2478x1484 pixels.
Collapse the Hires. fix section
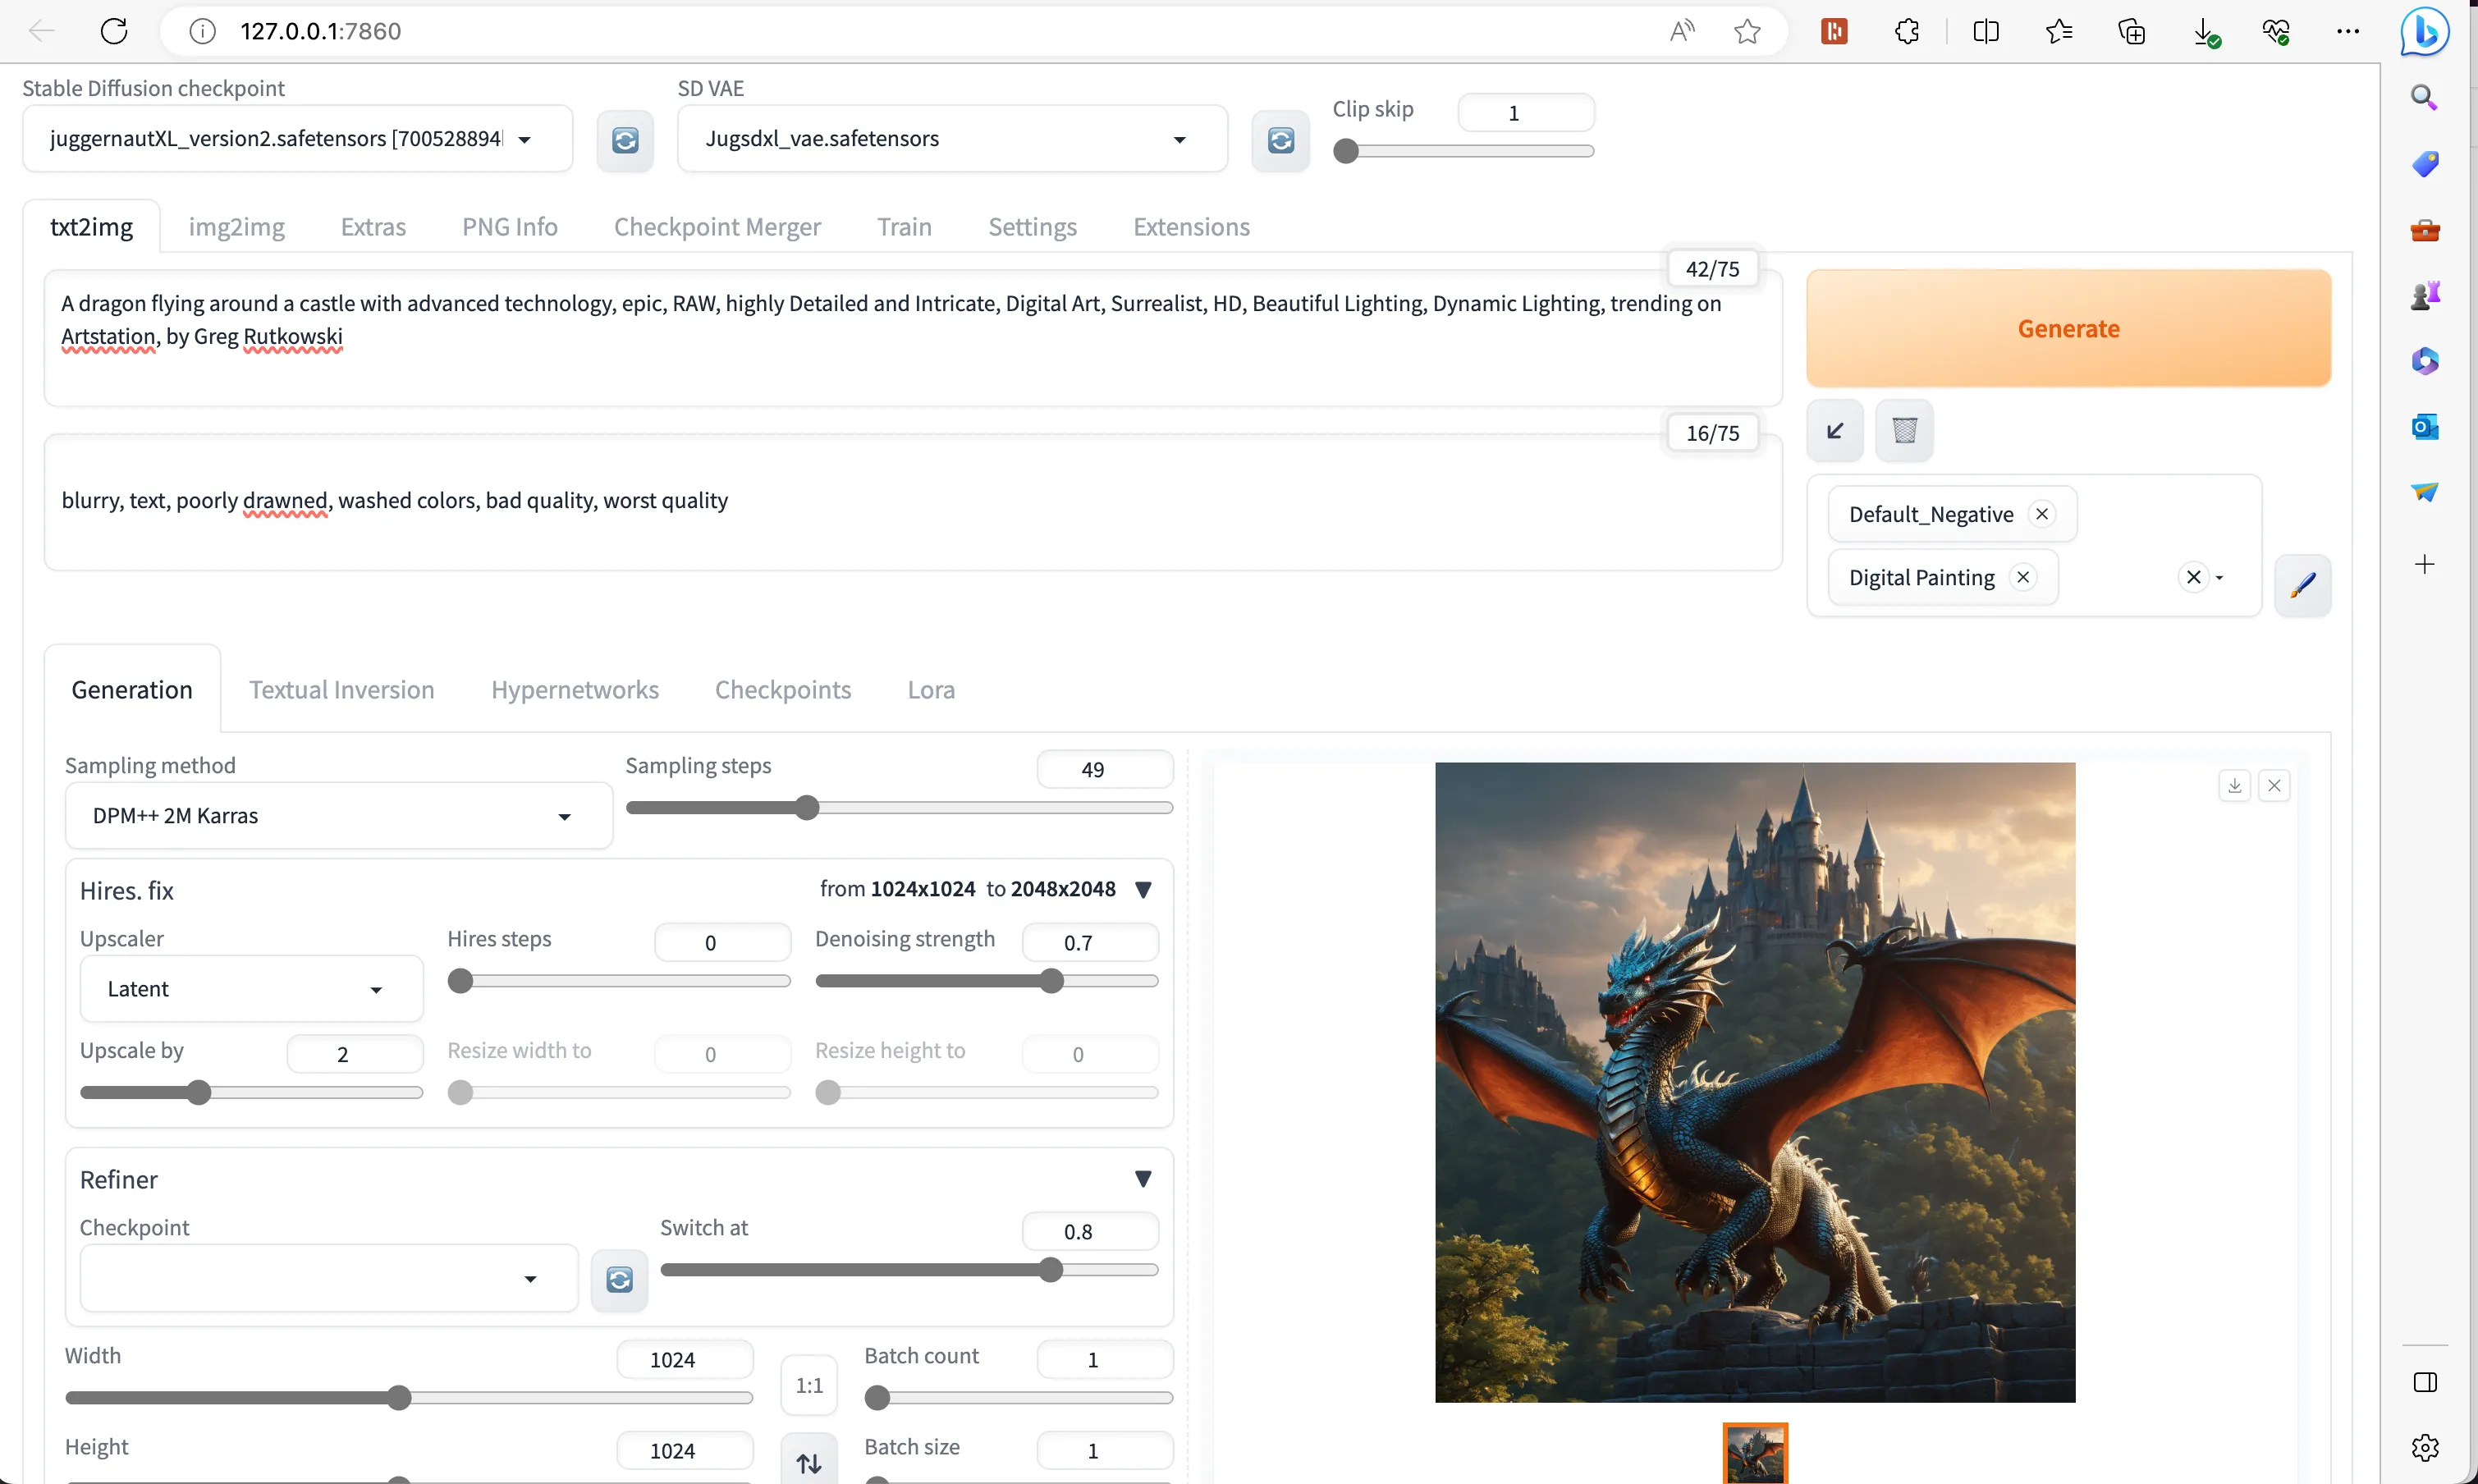point(1143,889)
